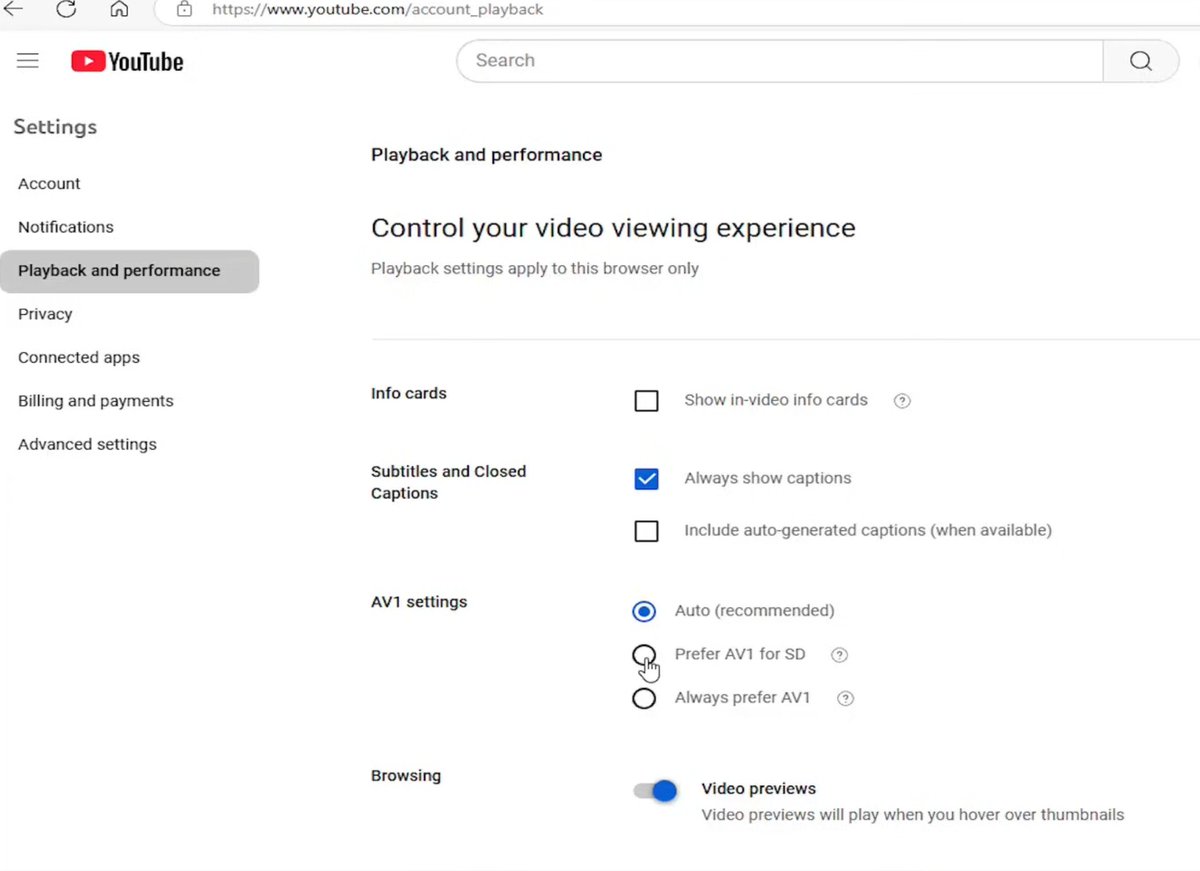Click the magnifying glass search button
The width and height of the screenshot is (1200, 871).
(x=1141, y=61)
